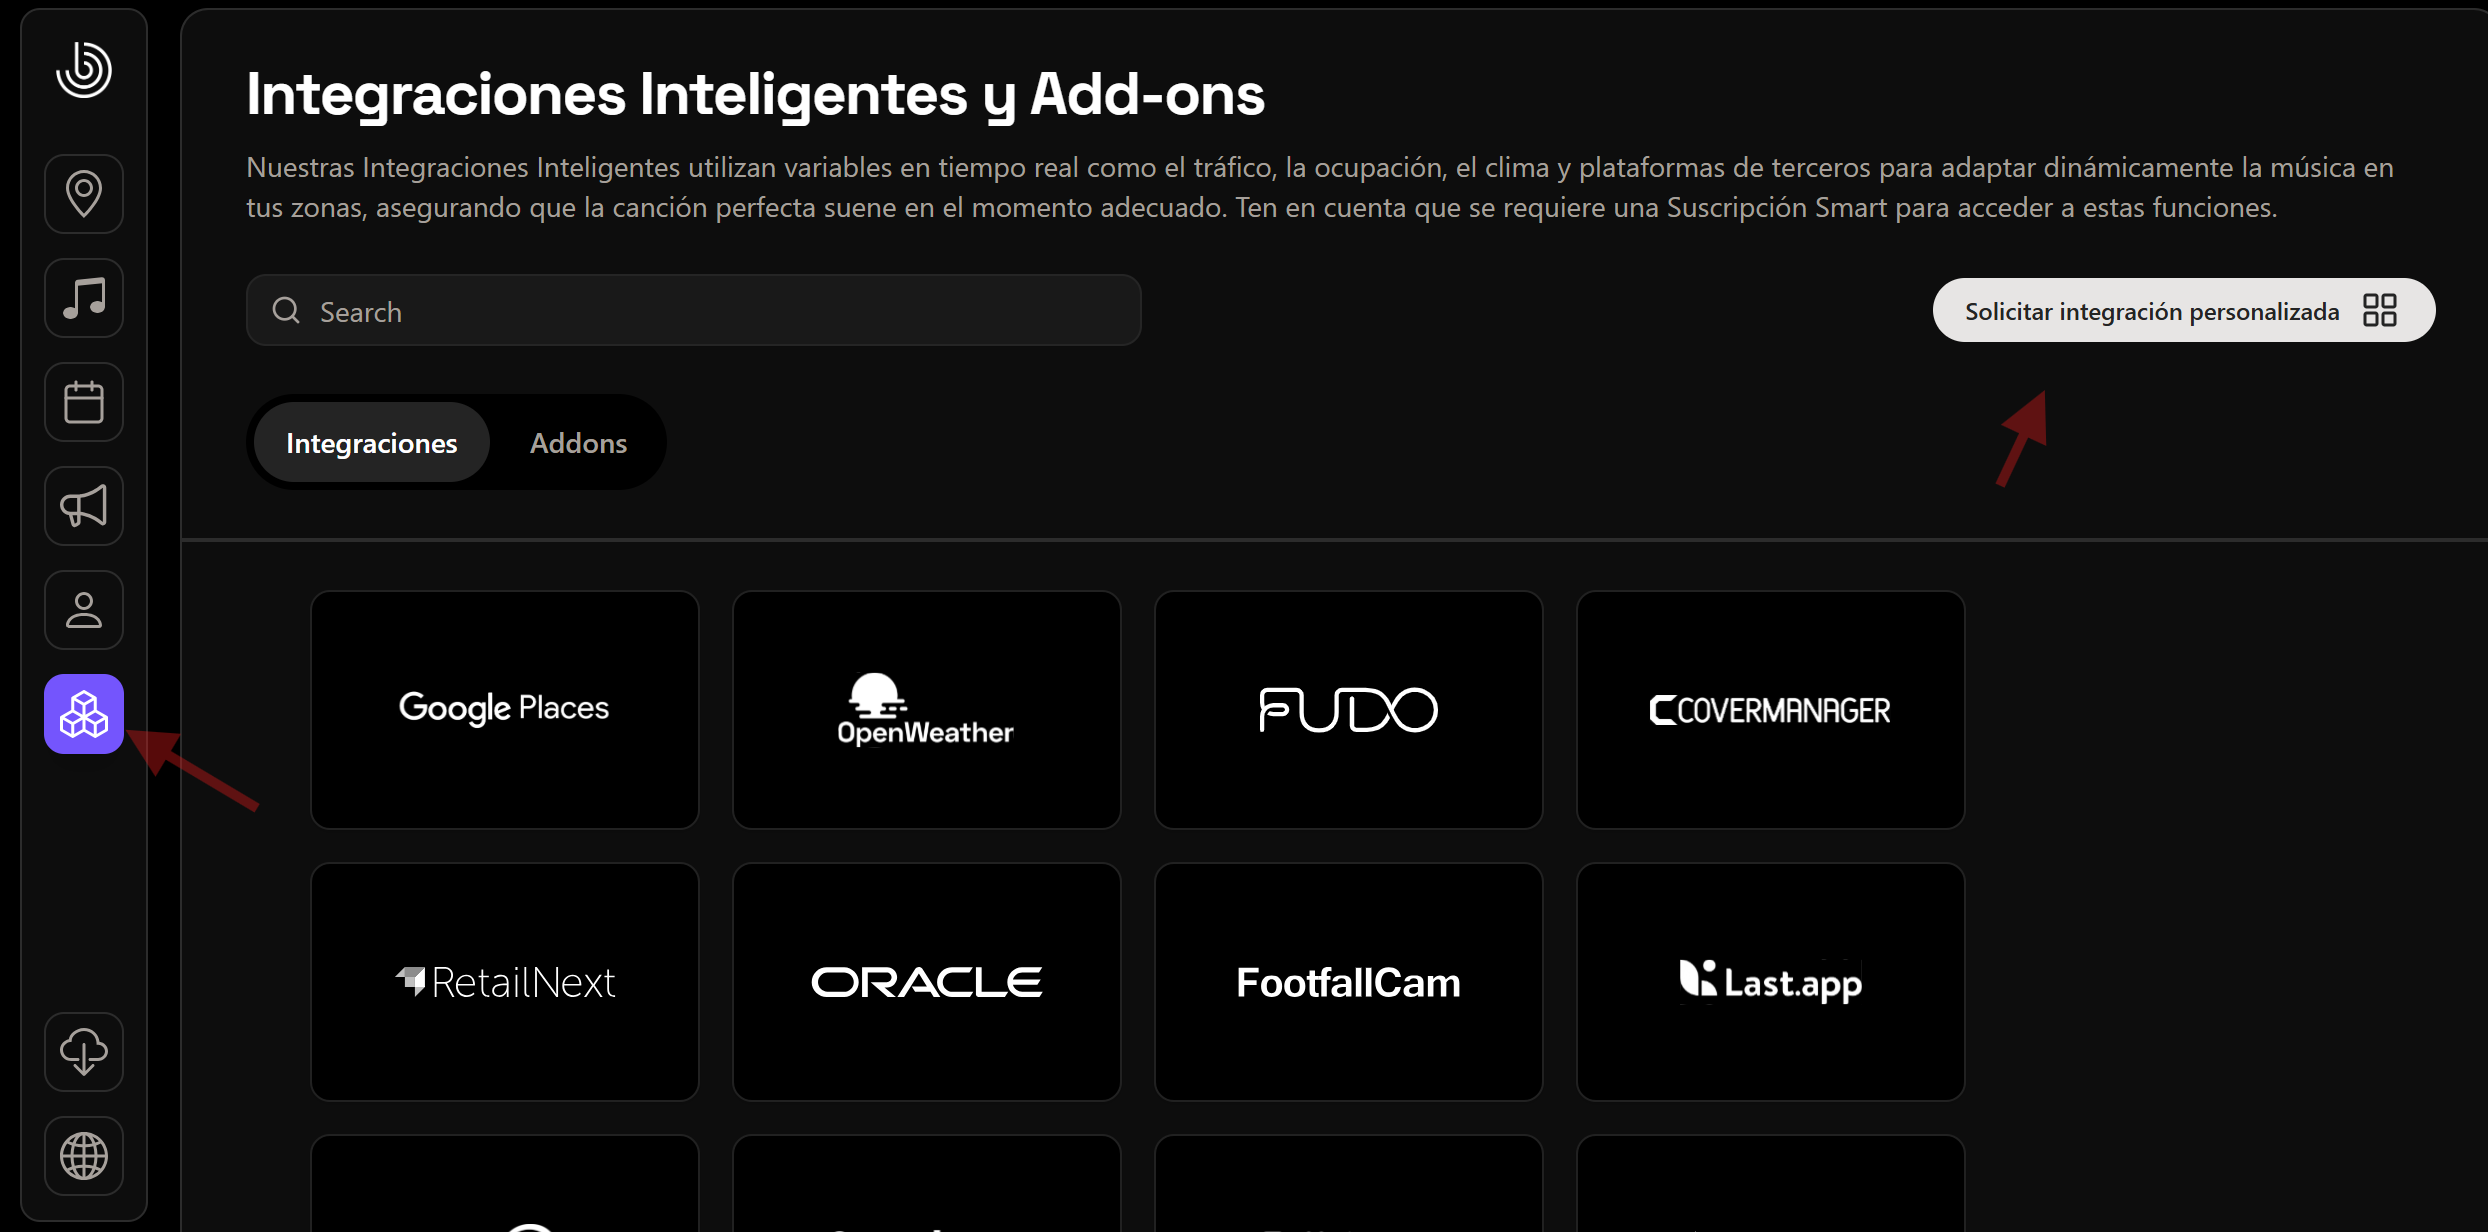Open the calendar schedule icon
The height and width of the screenshot is (1232, 2488).
click(84, 402)
